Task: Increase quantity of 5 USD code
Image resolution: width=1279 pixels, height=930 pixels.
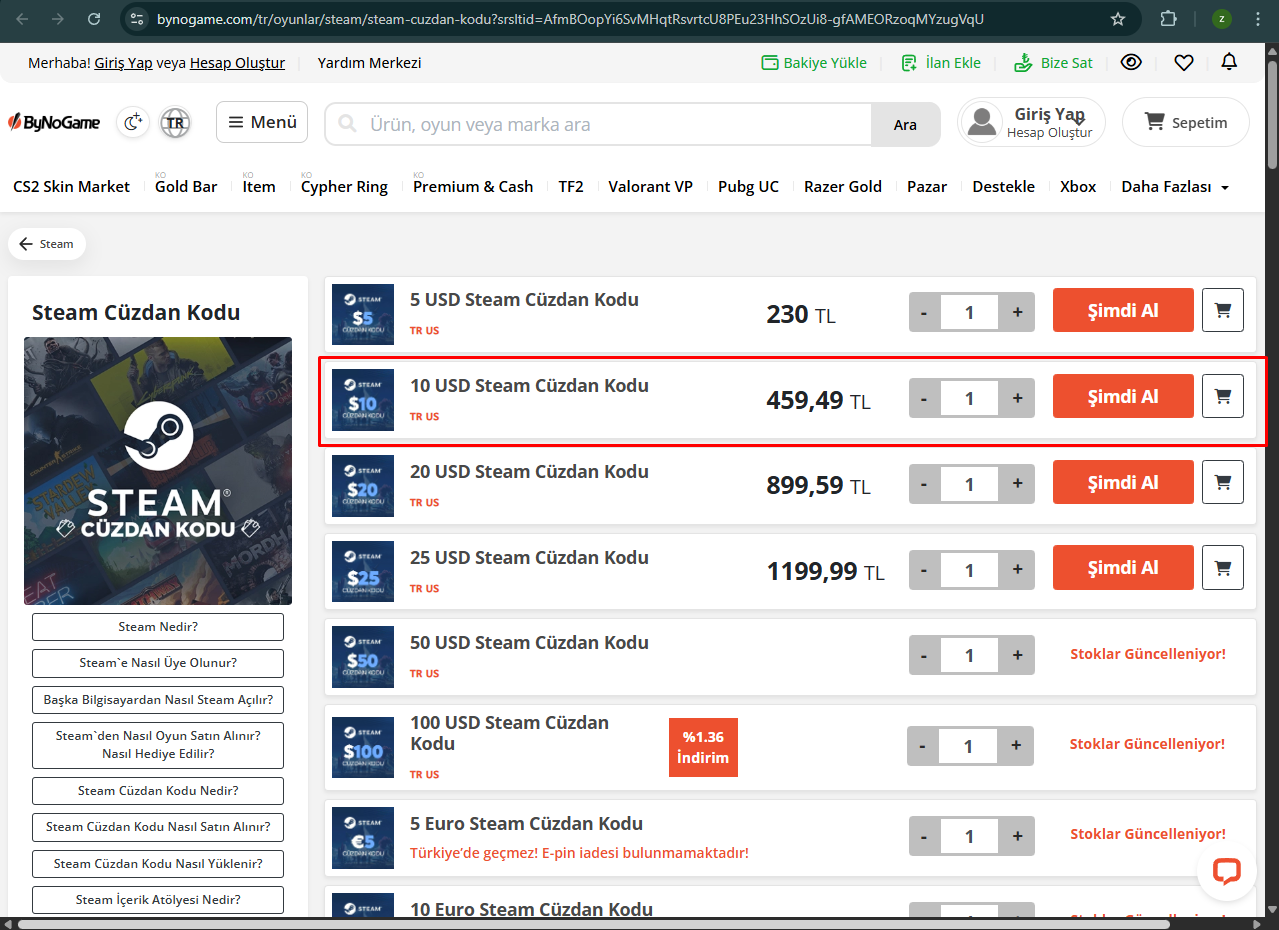Action: 1017,312
